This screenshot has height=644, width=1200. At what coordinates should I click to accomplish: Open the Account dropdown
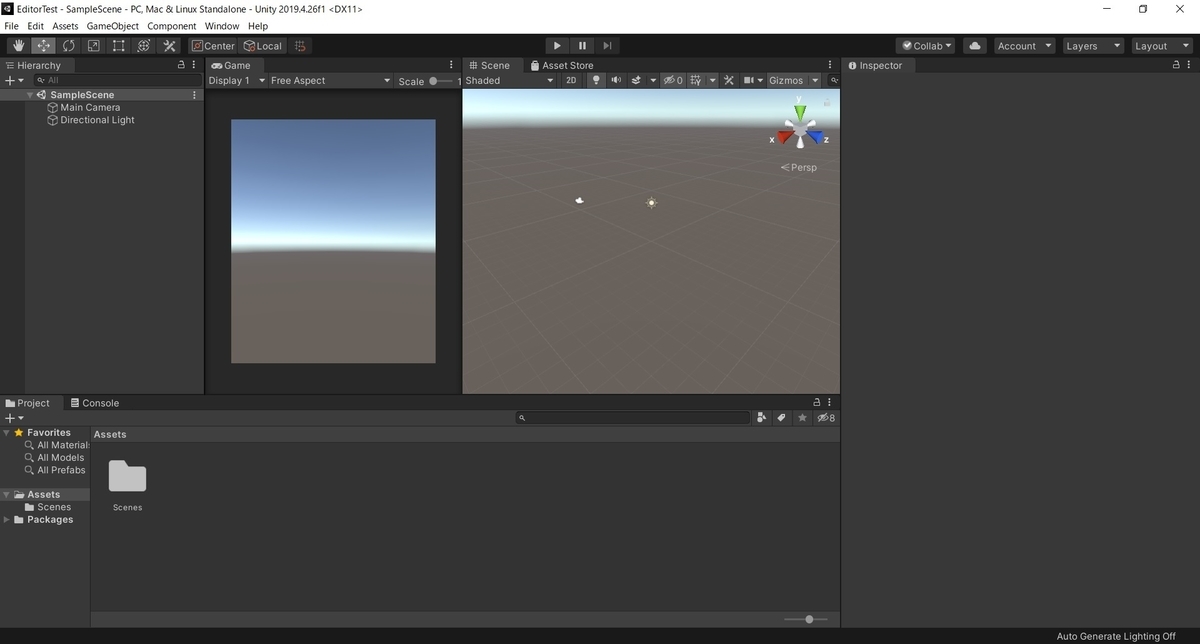pyautogui.click(x=1025, y=46)
